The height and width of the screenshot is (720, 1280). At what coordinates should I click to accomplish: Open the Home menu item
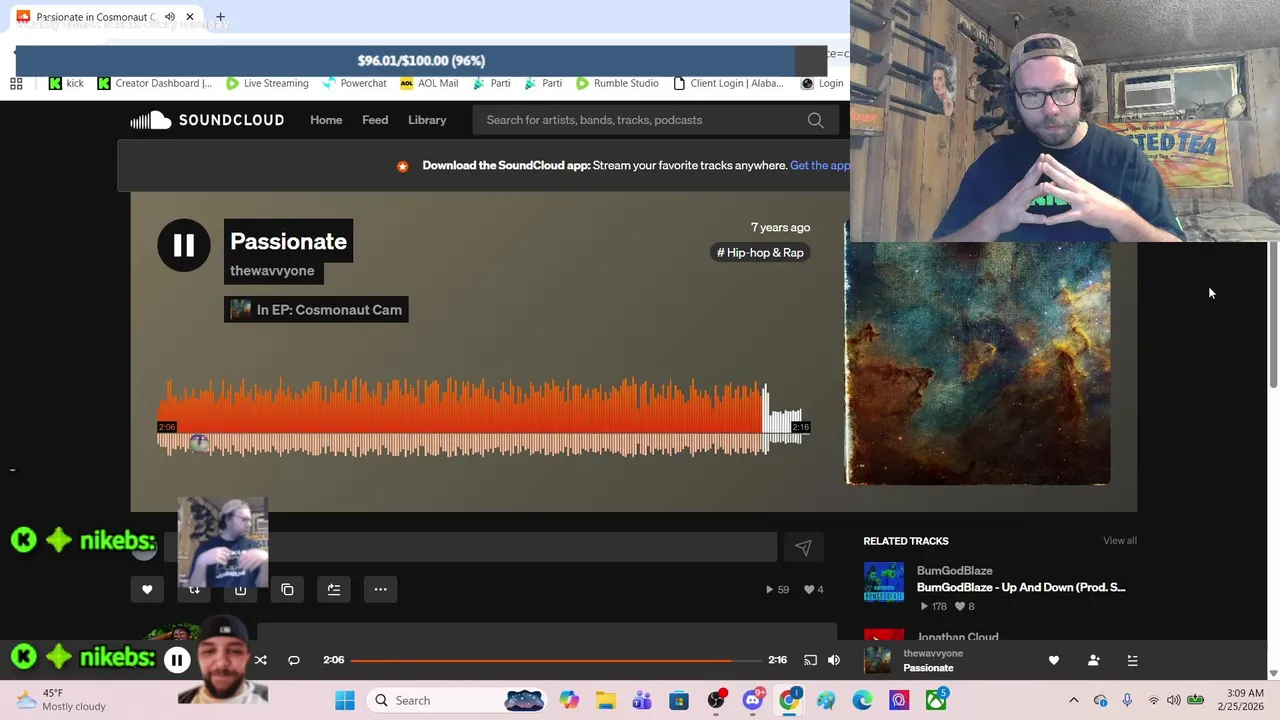tap(326, 120)
